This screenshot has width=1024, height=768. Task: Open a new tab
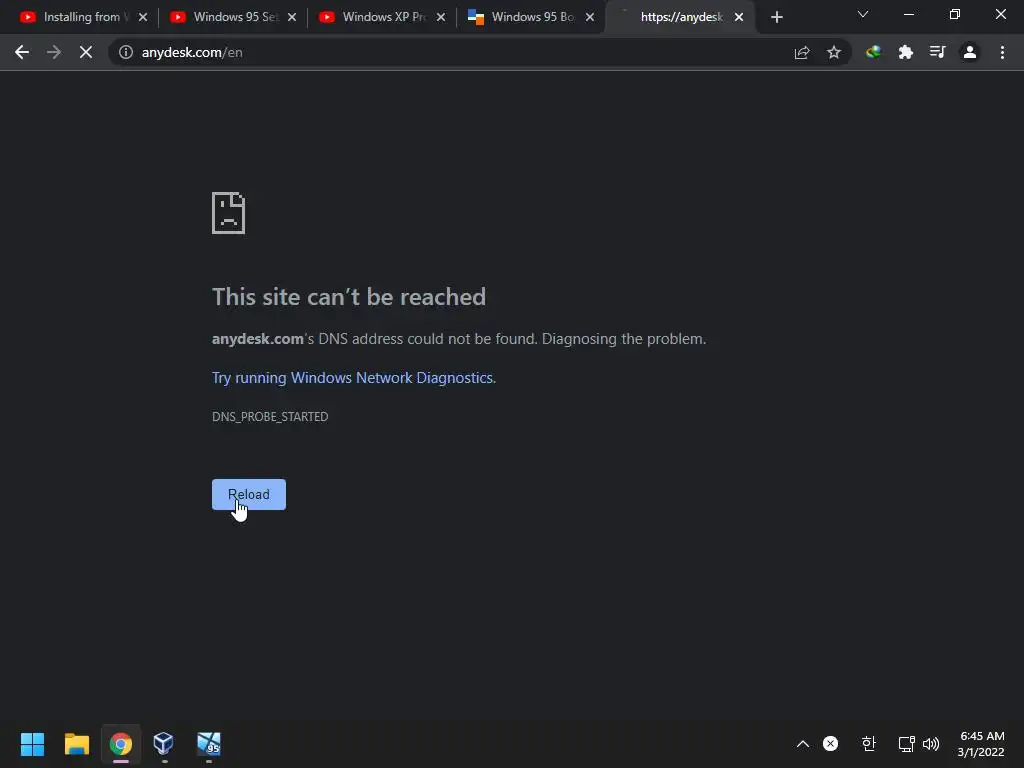tap(776, 18)
